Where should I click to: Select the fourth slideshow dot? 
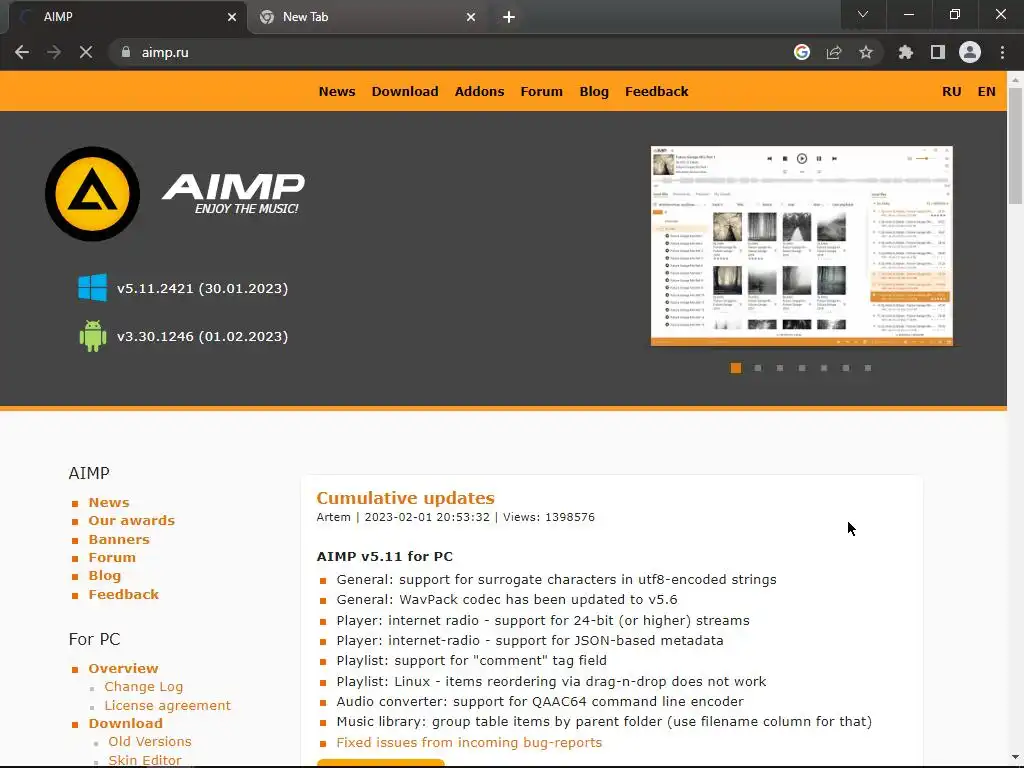pyautogui.click(x=802, y=368)
